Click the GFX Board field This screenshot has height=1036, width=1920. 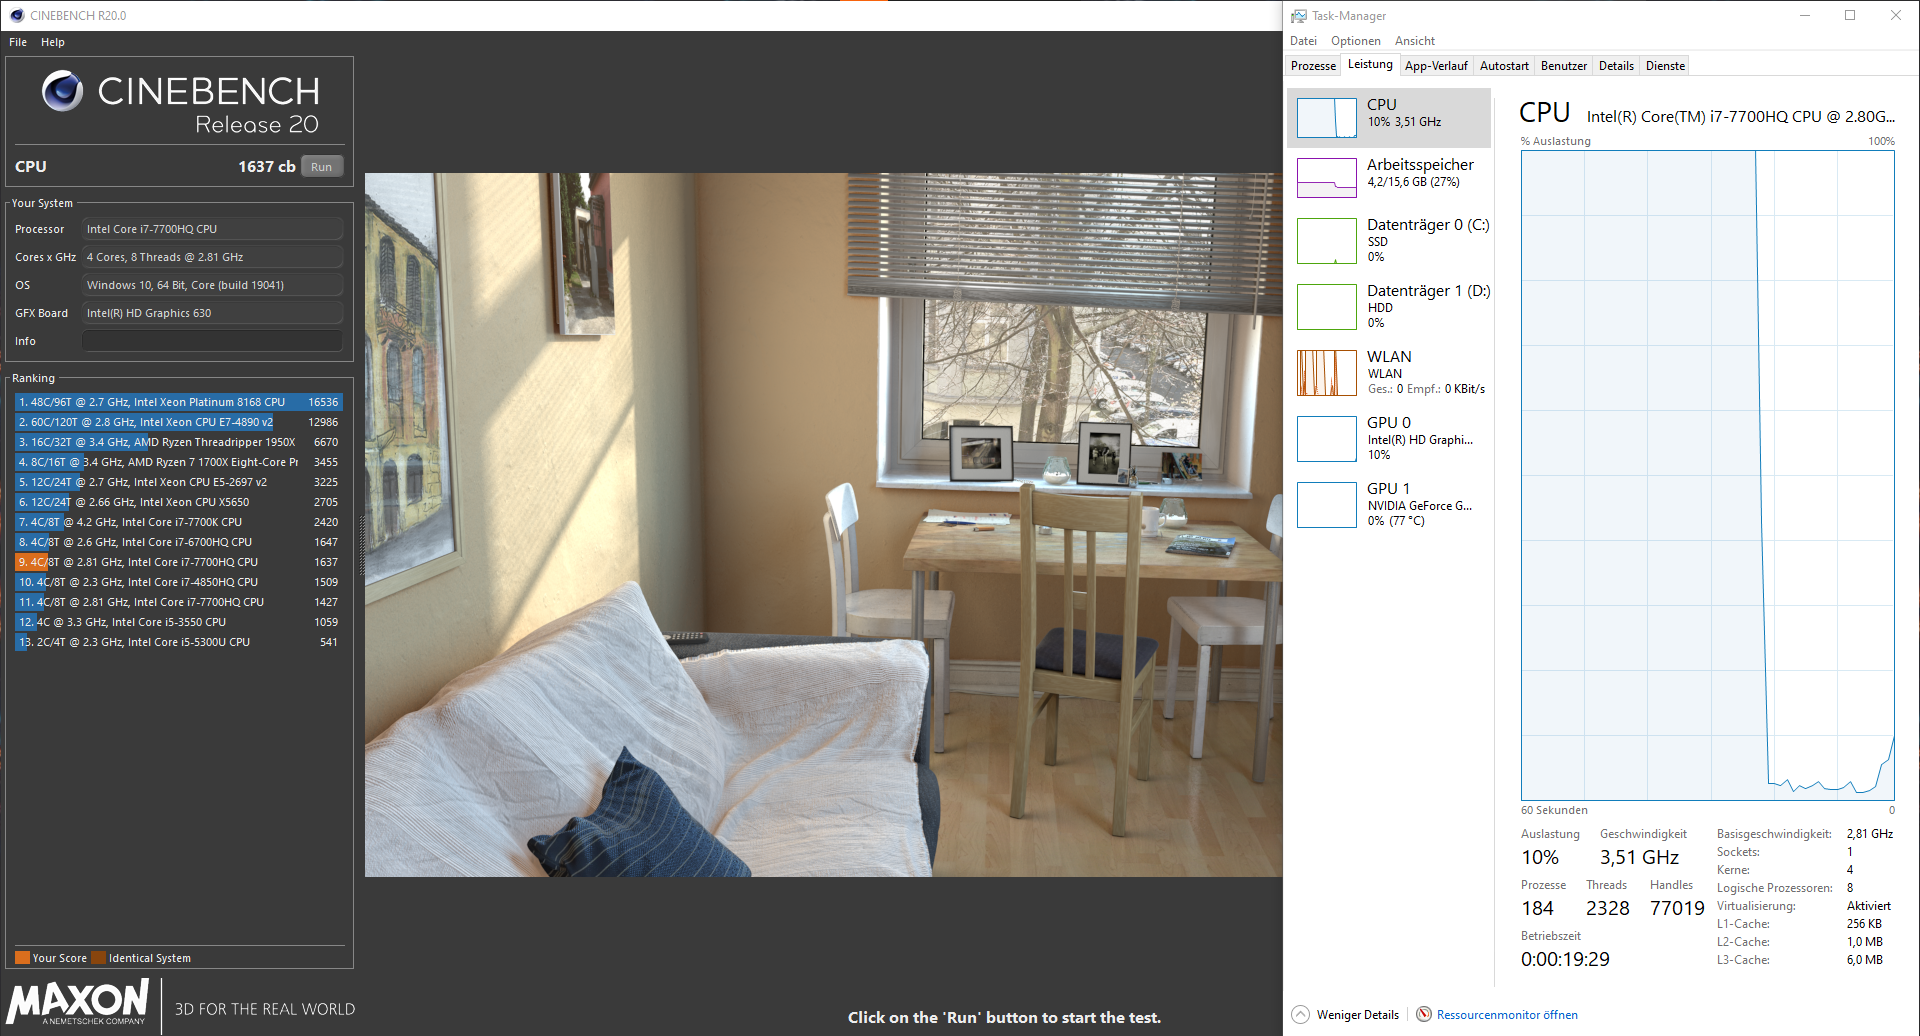pyautogui.click(x=212, y=313)
